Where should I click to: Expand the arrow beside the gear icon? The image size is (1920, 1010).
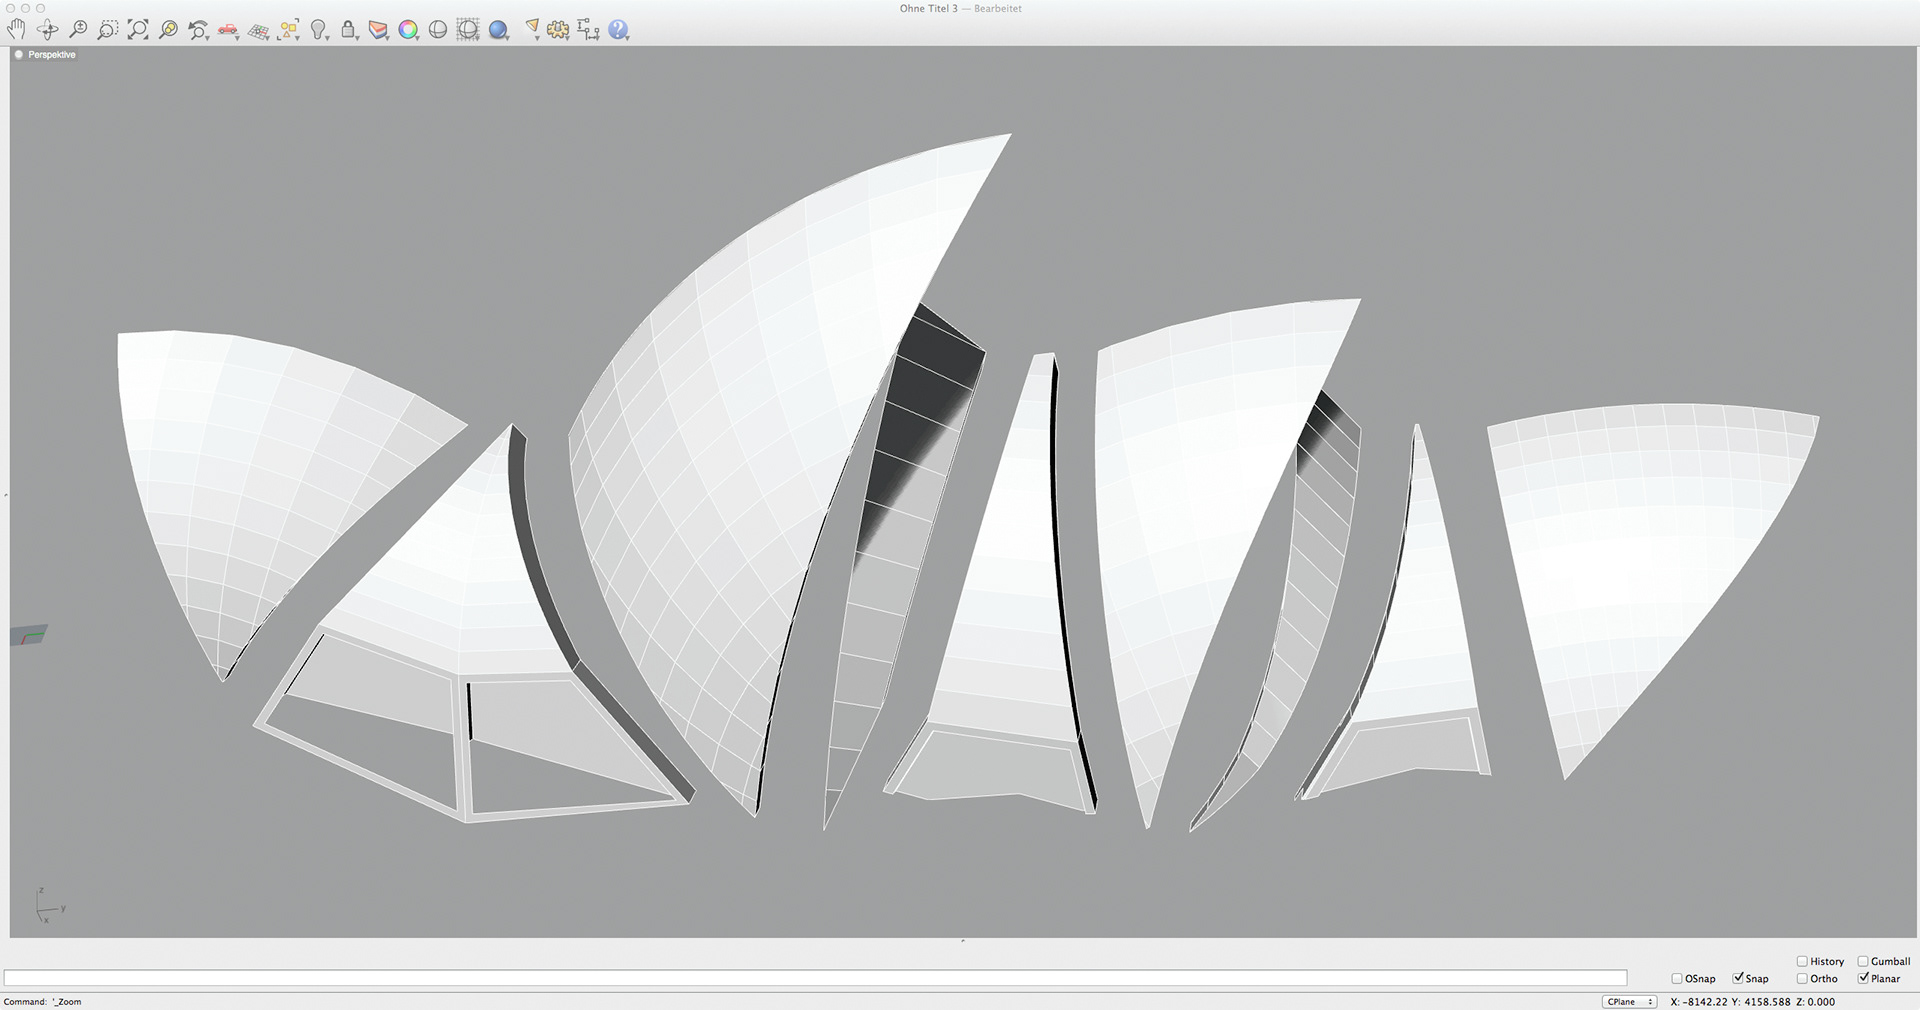tap(567, 39)
